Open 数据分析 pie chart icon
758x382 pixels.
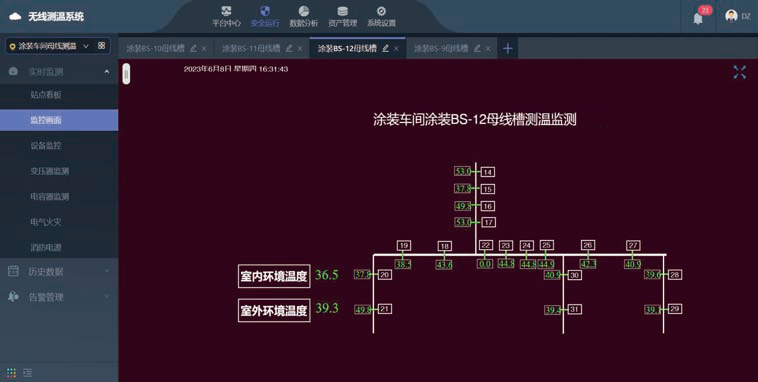[x=304, y=11]
